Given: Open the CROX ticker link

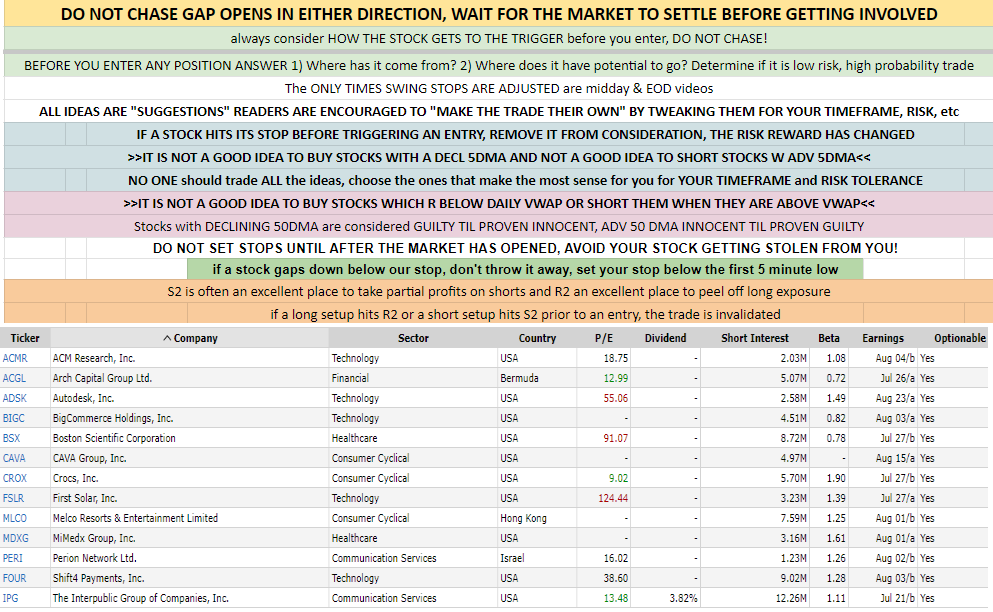Looking at the screenshot, I should coord(15,478).
